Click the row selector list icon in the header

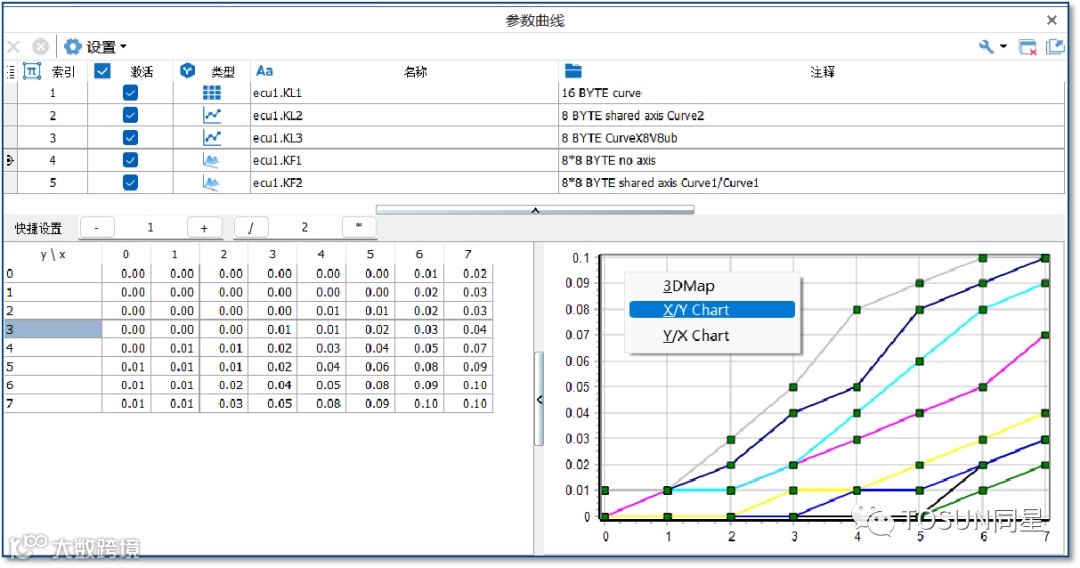click(10, 72)
